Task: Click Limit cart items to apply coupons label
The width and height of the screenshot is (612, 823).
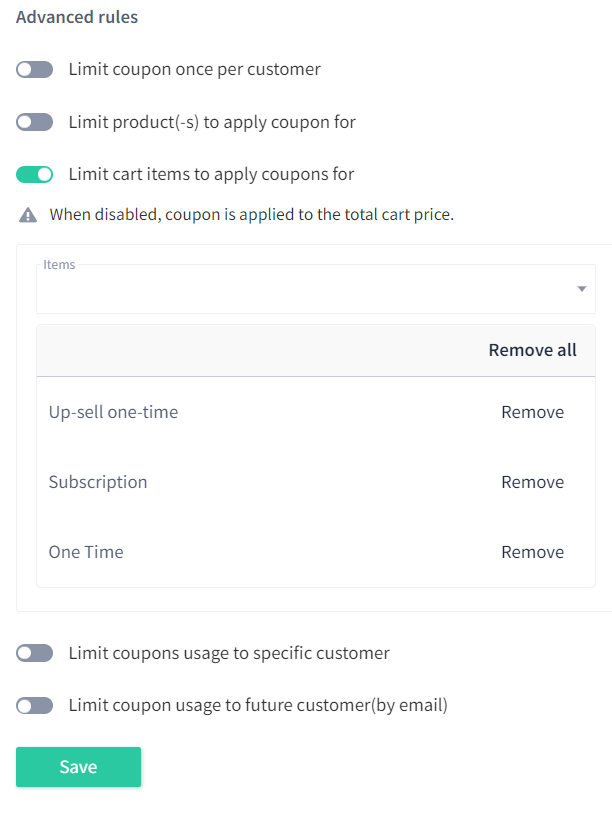Action: [x=212, y=174]
